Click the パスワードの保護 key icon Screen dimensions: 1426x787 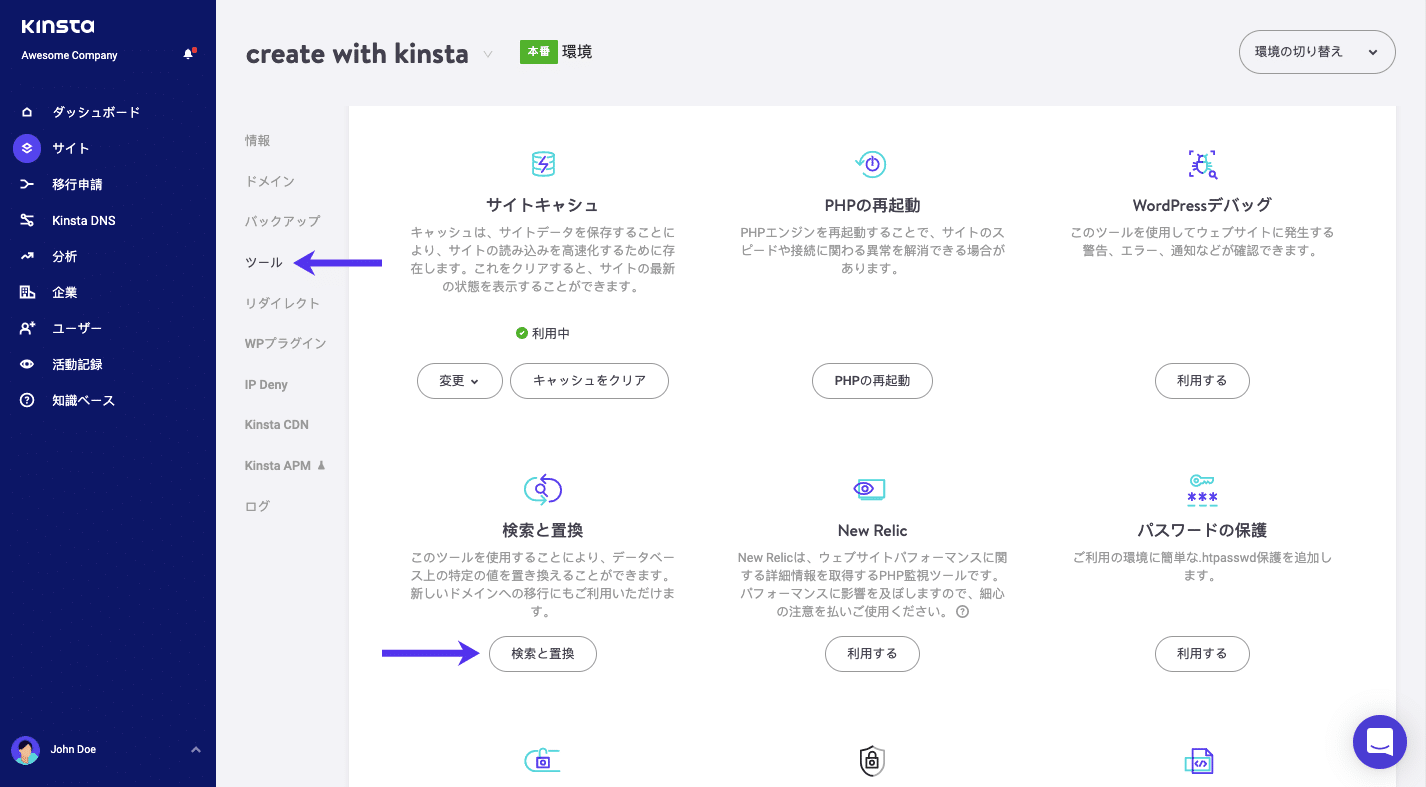(1202, 489)
